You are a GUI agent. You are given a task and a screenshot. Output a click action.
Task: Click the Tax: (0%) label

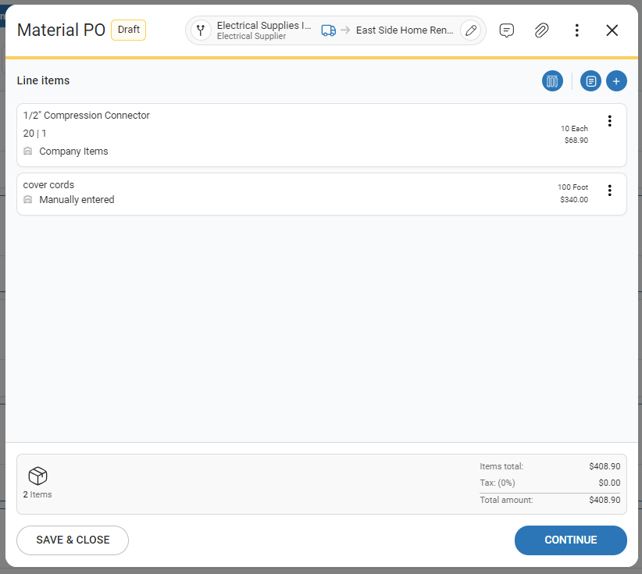click(x=497, y=483)
